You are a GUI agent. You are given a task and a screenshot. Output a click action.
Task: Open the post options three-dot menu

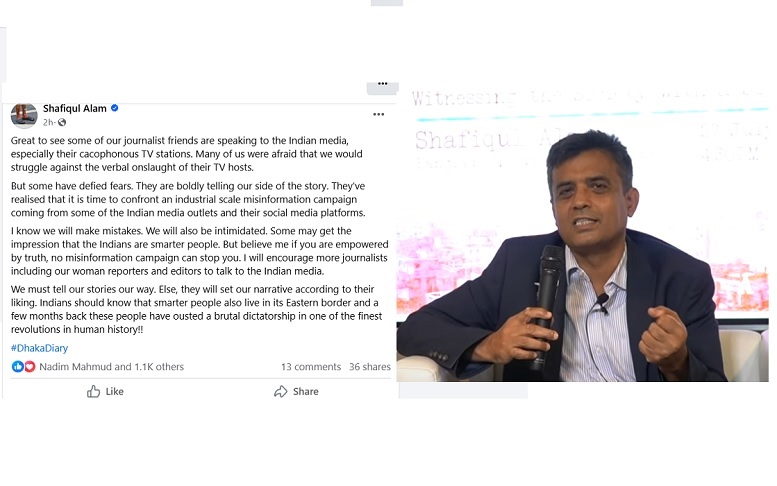[379, 114]
